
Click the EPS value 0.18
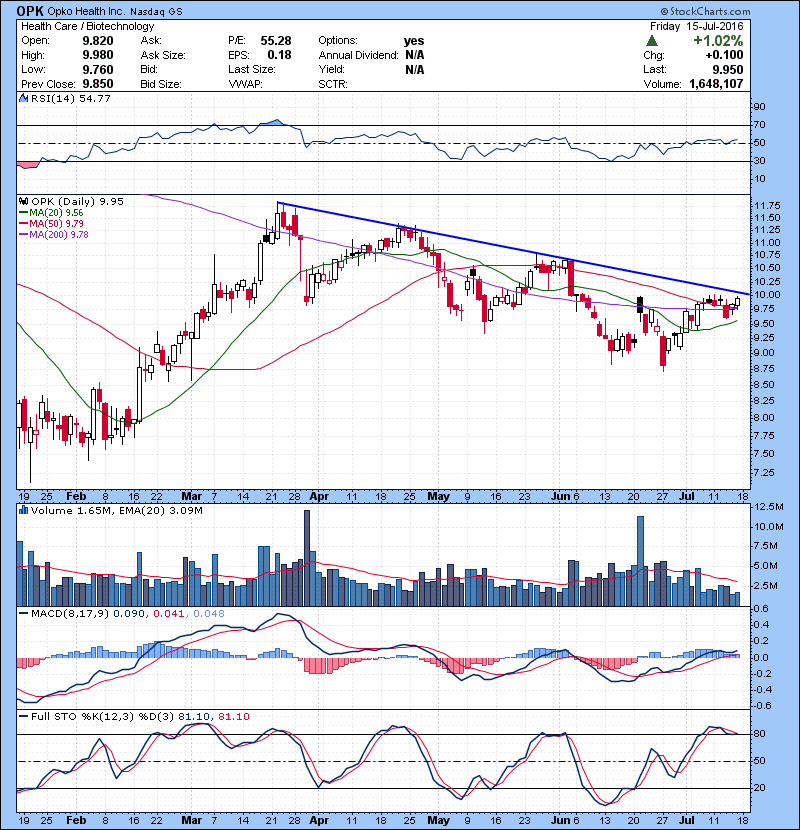tap(280, 55)
